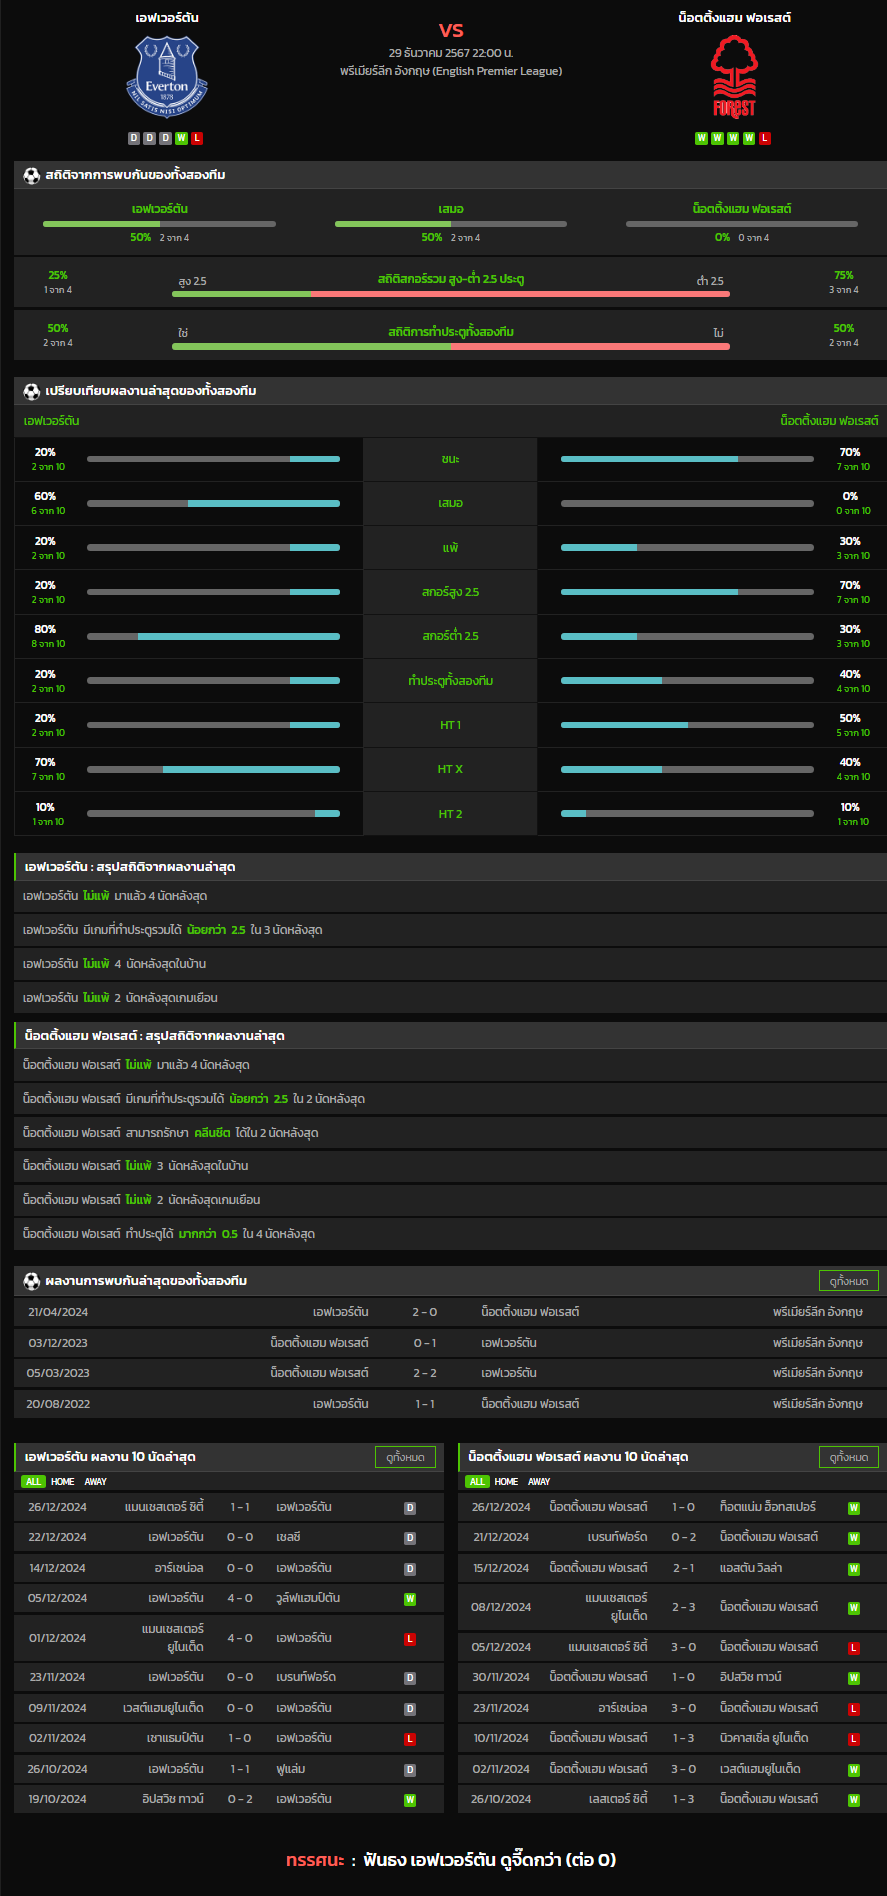887x1896 pixels.
Task: Click the over/under 2.5 goals statistic bar
Action: [451, 294]
